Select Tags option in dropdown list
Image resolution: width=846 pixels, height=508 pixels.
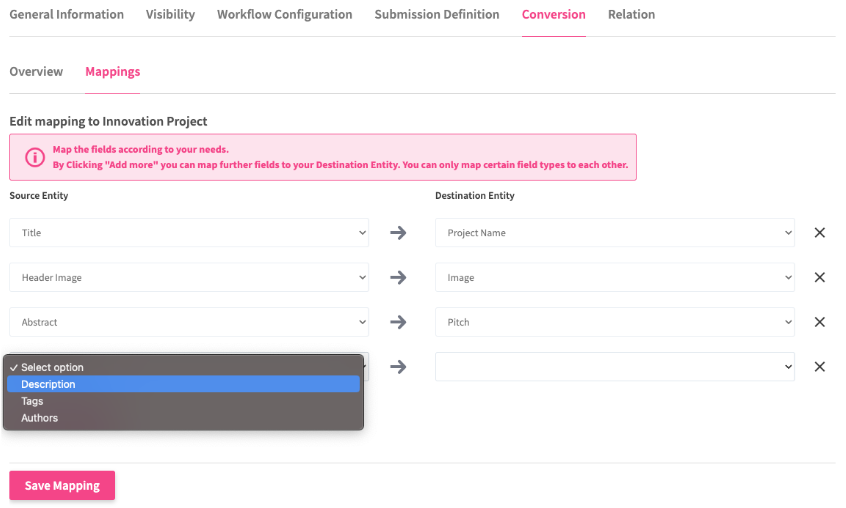coord(32,401)
